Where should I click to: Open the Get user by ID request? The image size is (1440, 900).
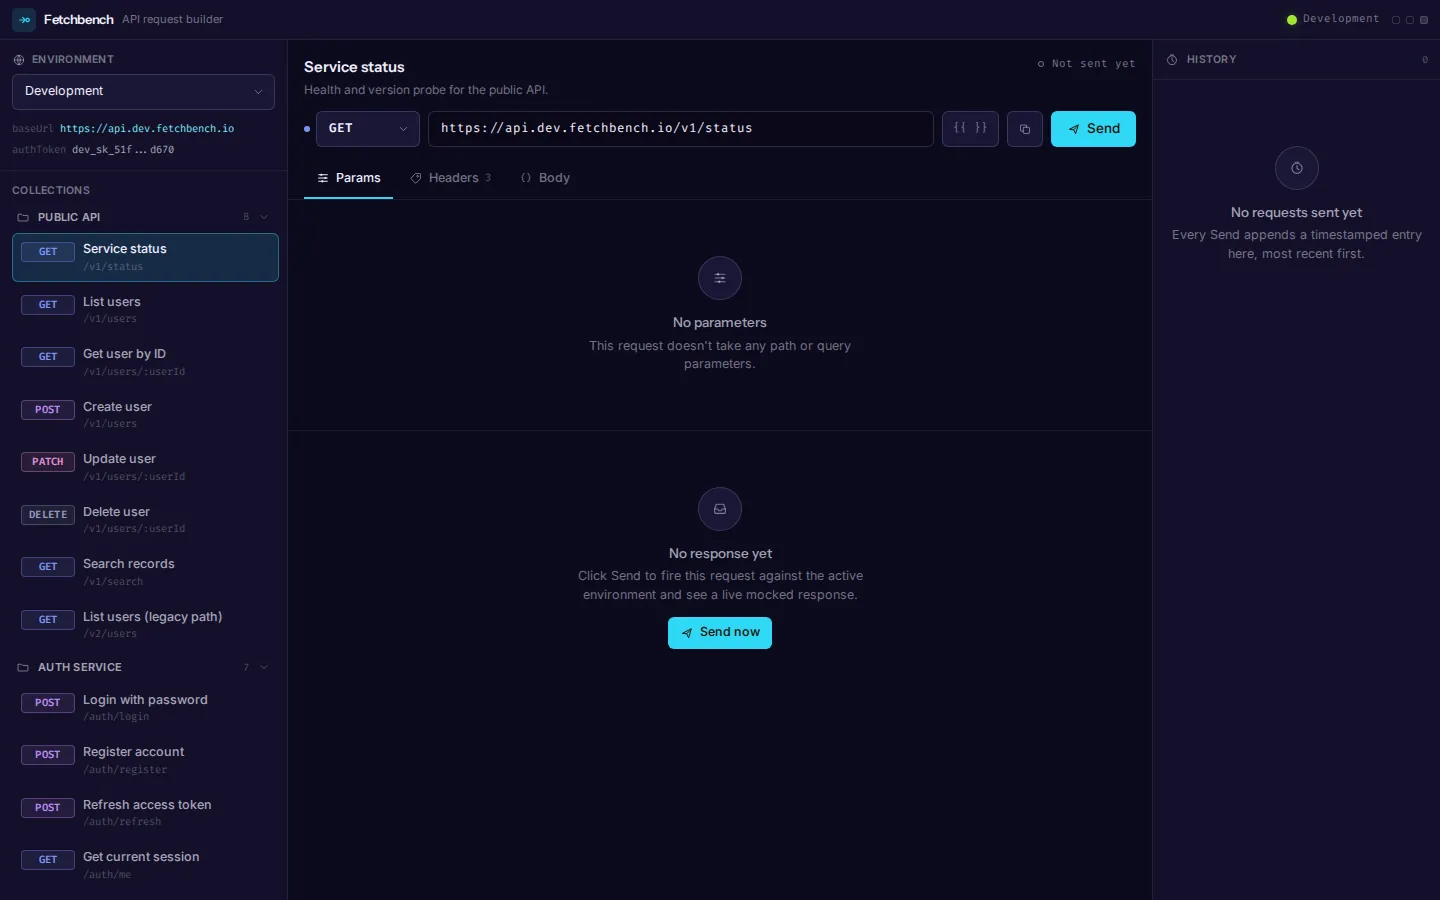point(145,362)
